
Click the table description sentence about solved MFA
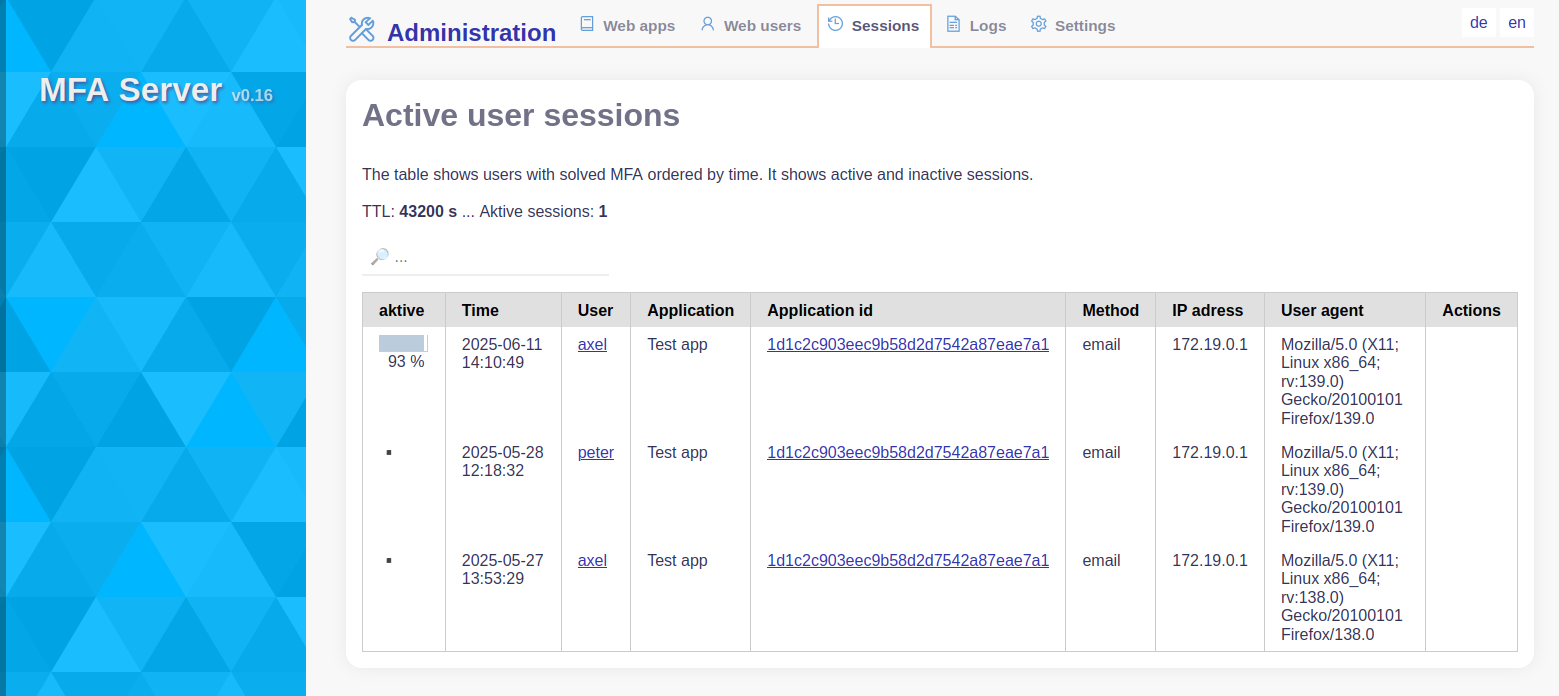click(x=697, y=174)
